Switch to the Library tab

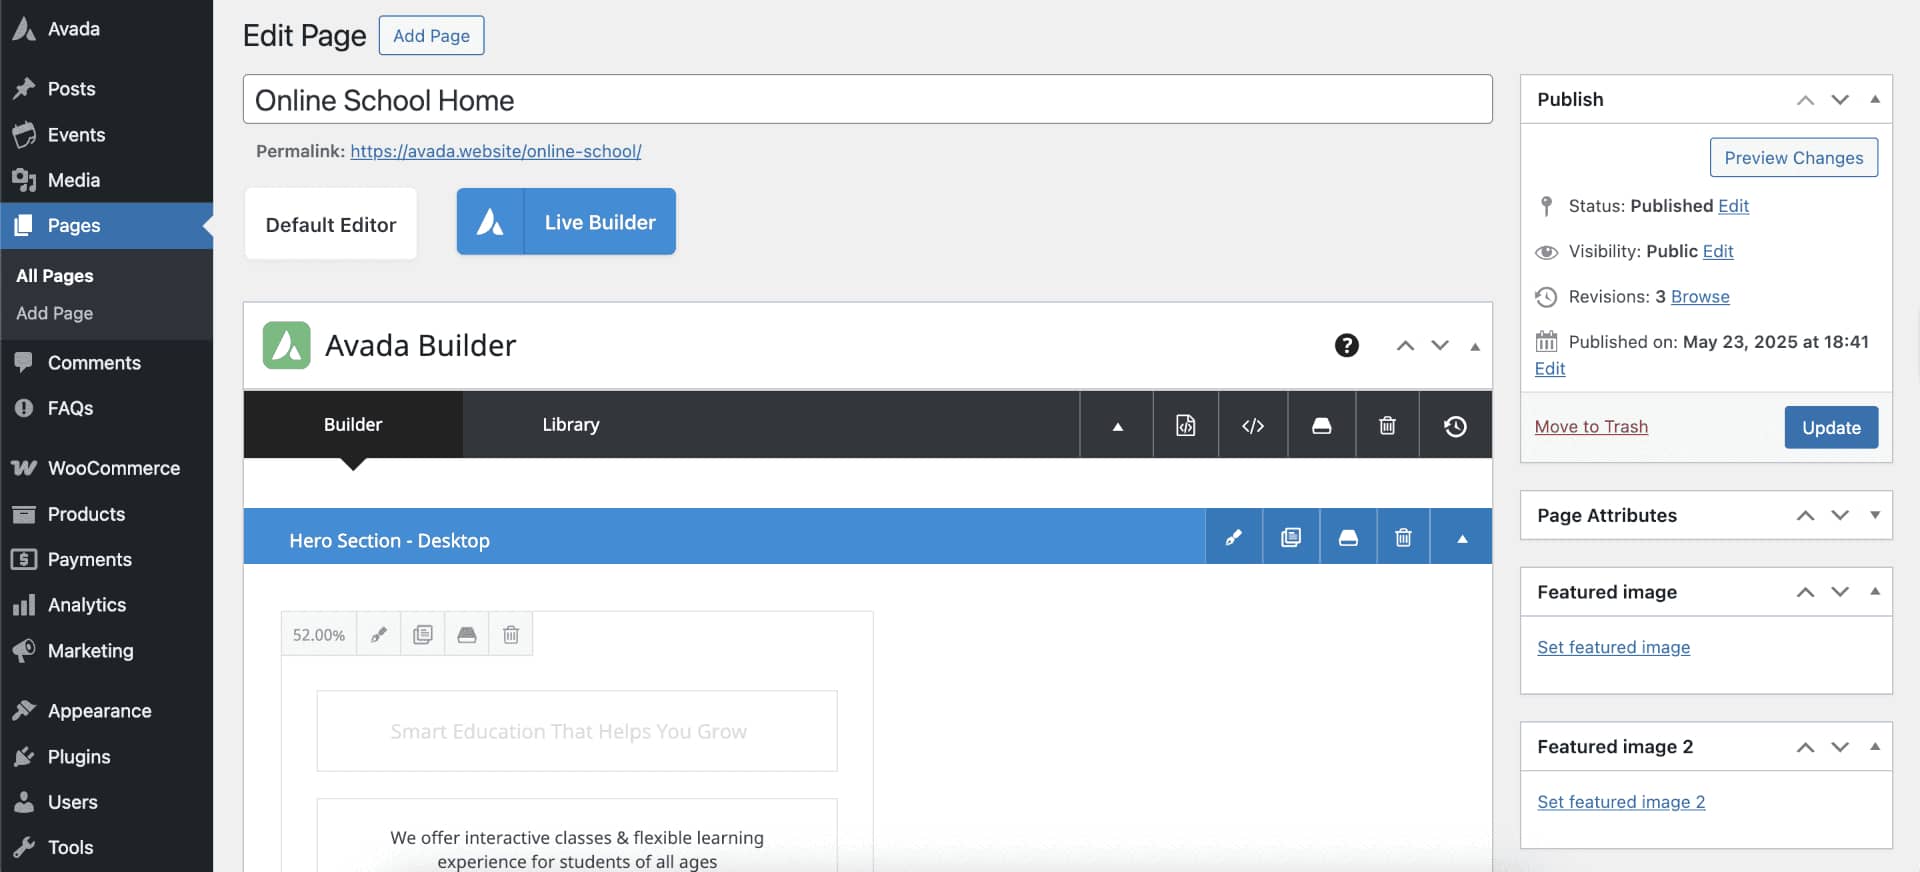570,425
